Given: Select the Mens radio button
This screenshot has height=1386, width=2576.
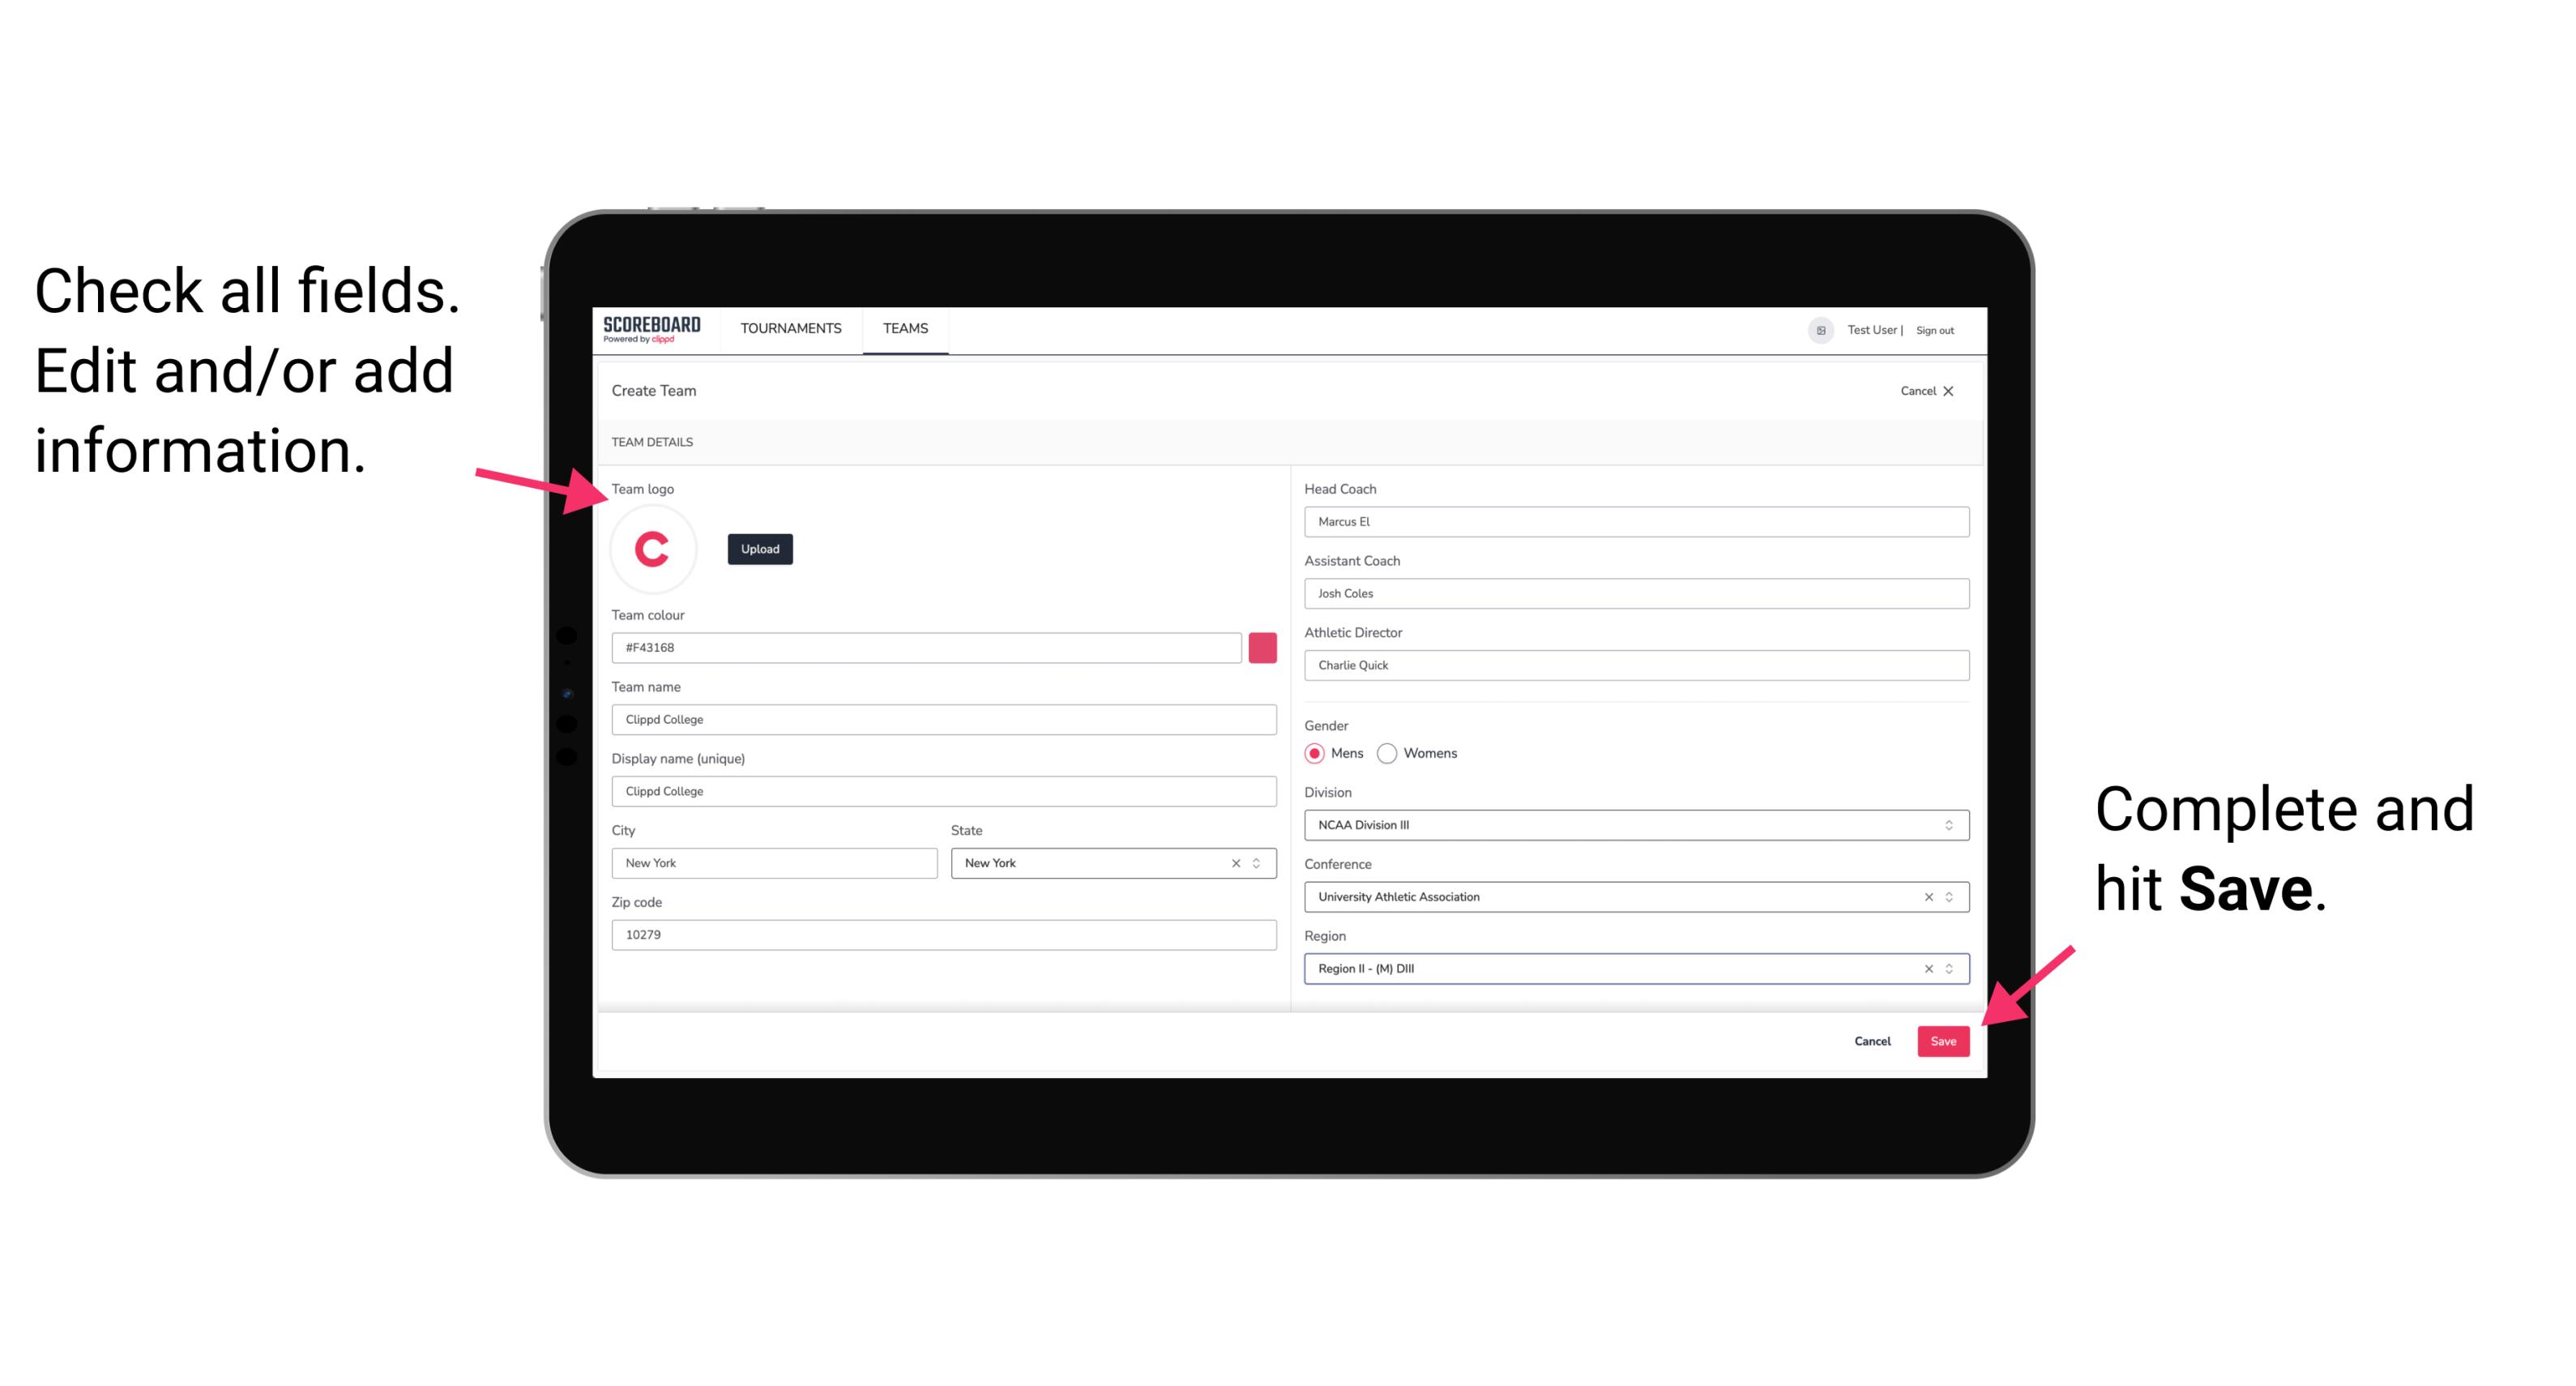Looking at the screenshot, I should point(1315,753).
